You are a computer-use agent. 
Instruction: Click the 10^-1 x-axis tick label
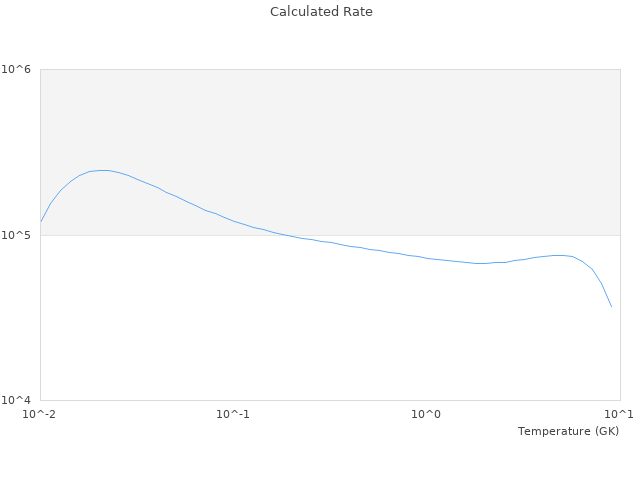point(233,414)
